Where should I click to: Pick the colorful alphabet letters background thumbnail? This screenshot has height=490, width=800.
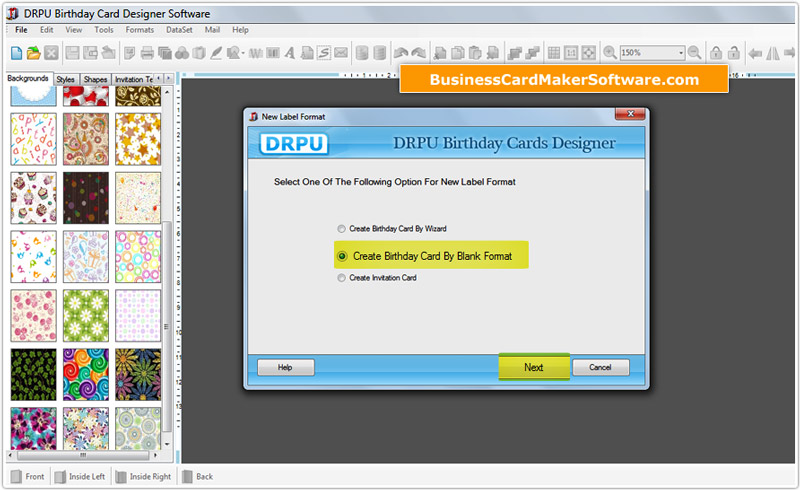(34, 139)
